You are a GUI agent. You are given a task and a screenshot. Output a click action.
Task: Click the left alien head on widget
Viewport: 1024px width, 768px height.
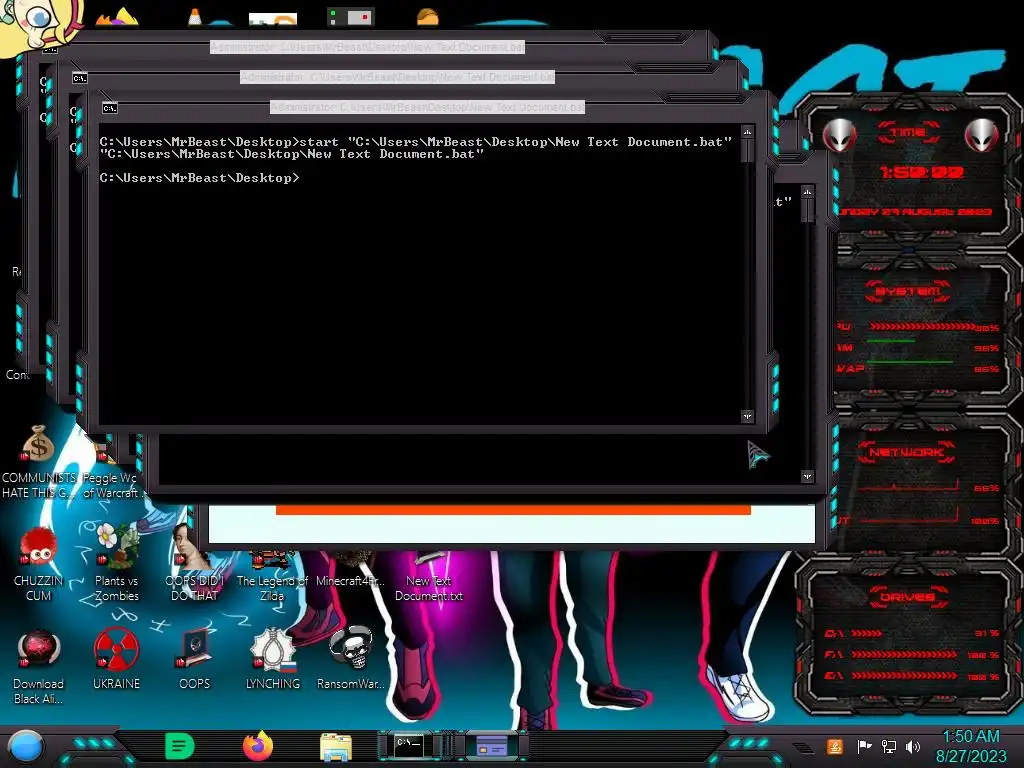839,135
